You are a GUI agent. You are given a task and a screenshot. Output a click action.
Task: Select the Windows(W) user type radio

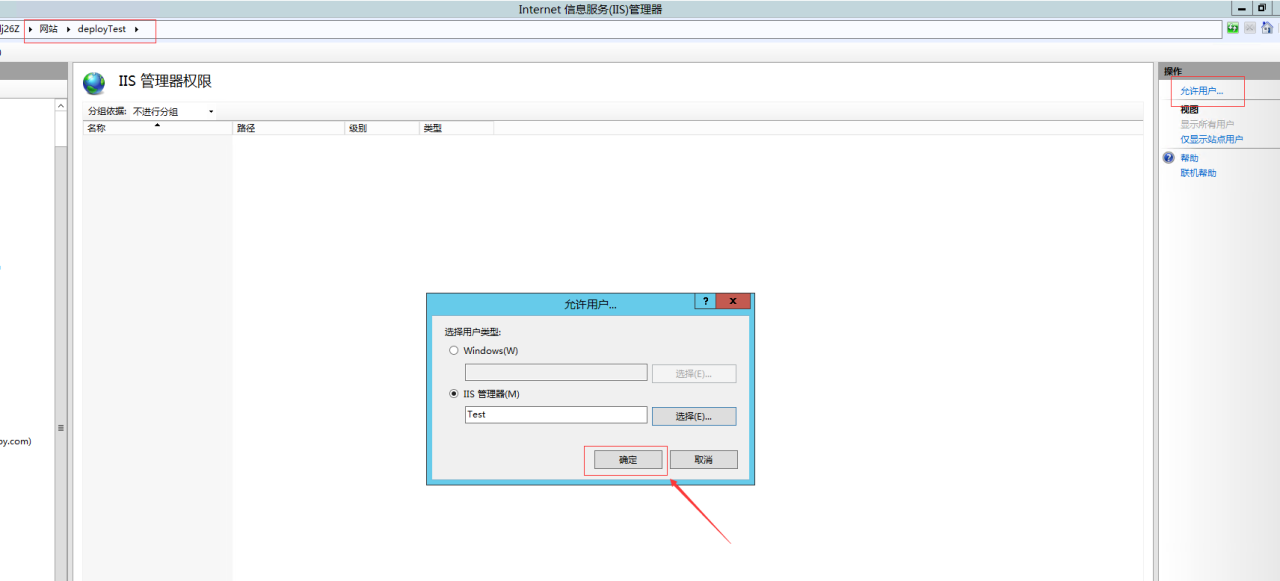(454, 351)
